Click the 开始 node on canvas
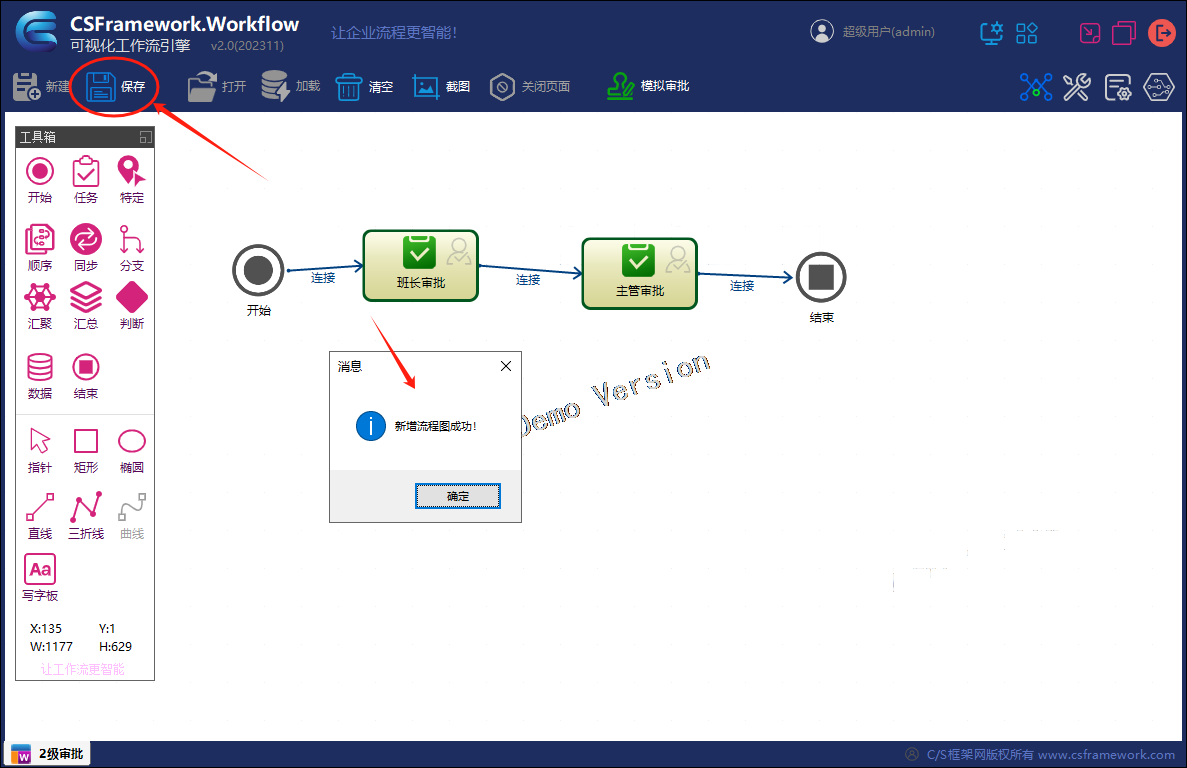 coord(258,270)
